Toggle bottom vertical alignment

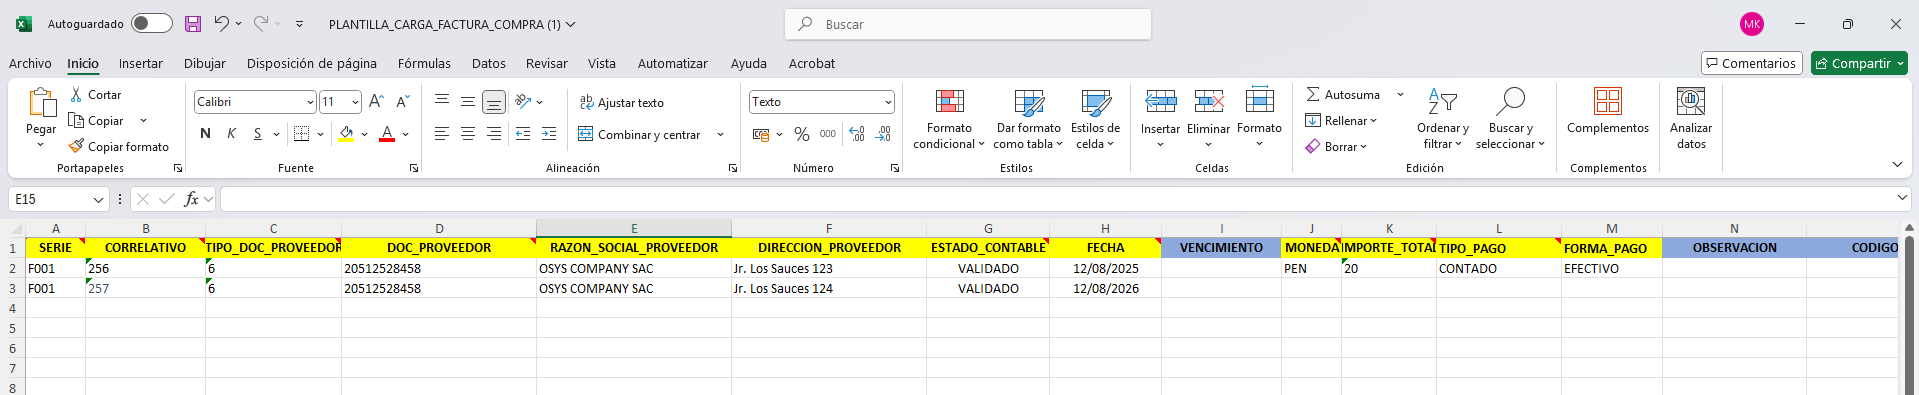point(494,101)
